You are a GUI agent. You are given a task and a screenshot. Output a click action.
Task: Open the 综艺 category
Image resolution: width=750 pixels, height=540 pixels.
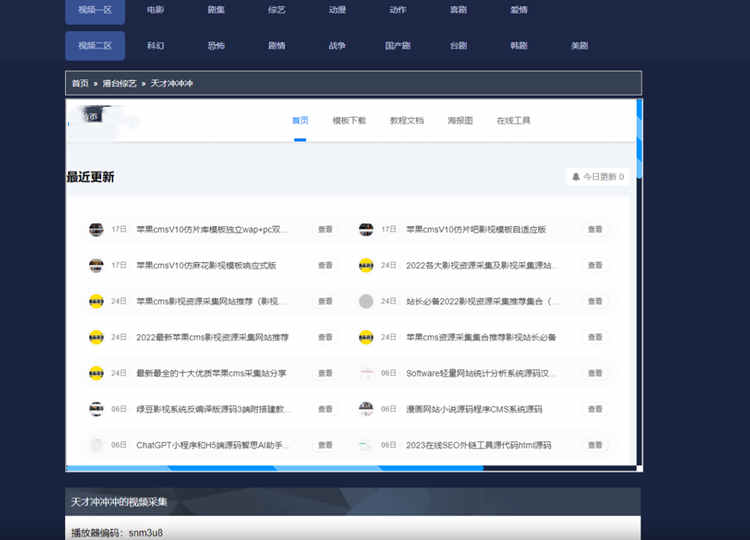(x=275, y=10)
